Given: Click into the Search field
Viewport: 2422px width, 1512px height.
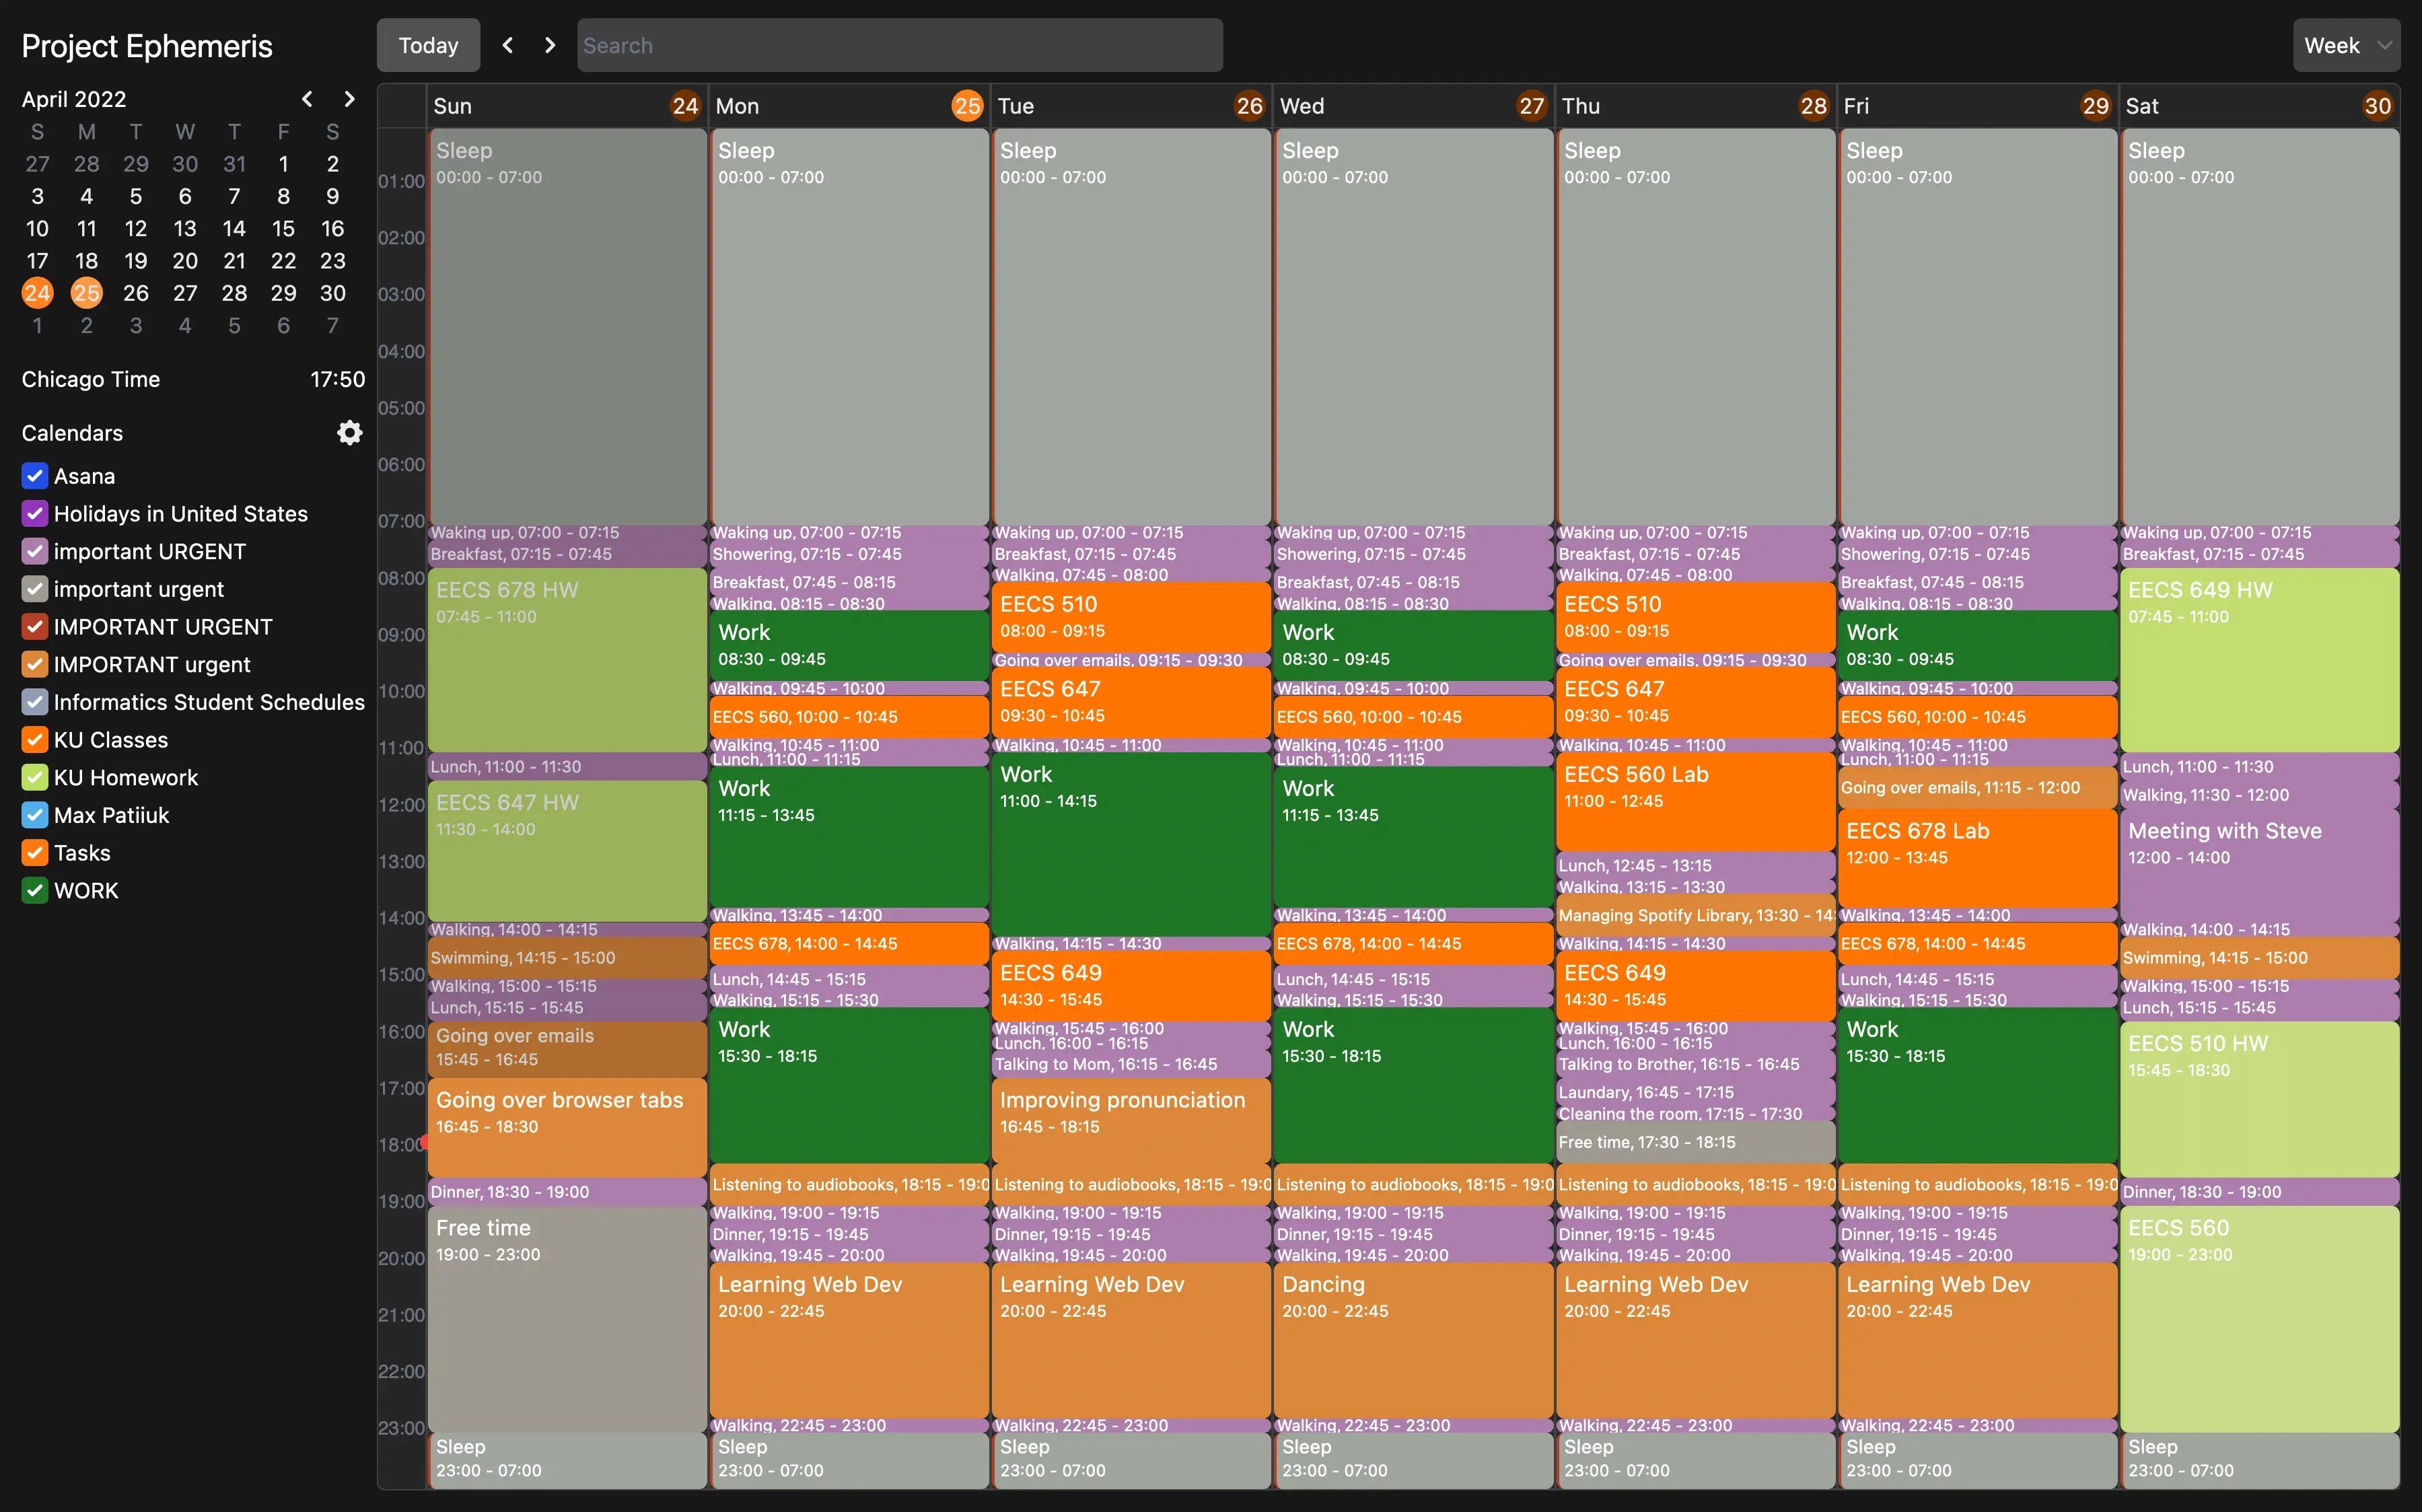Looking at the screenshot, I should click(899, 45).
